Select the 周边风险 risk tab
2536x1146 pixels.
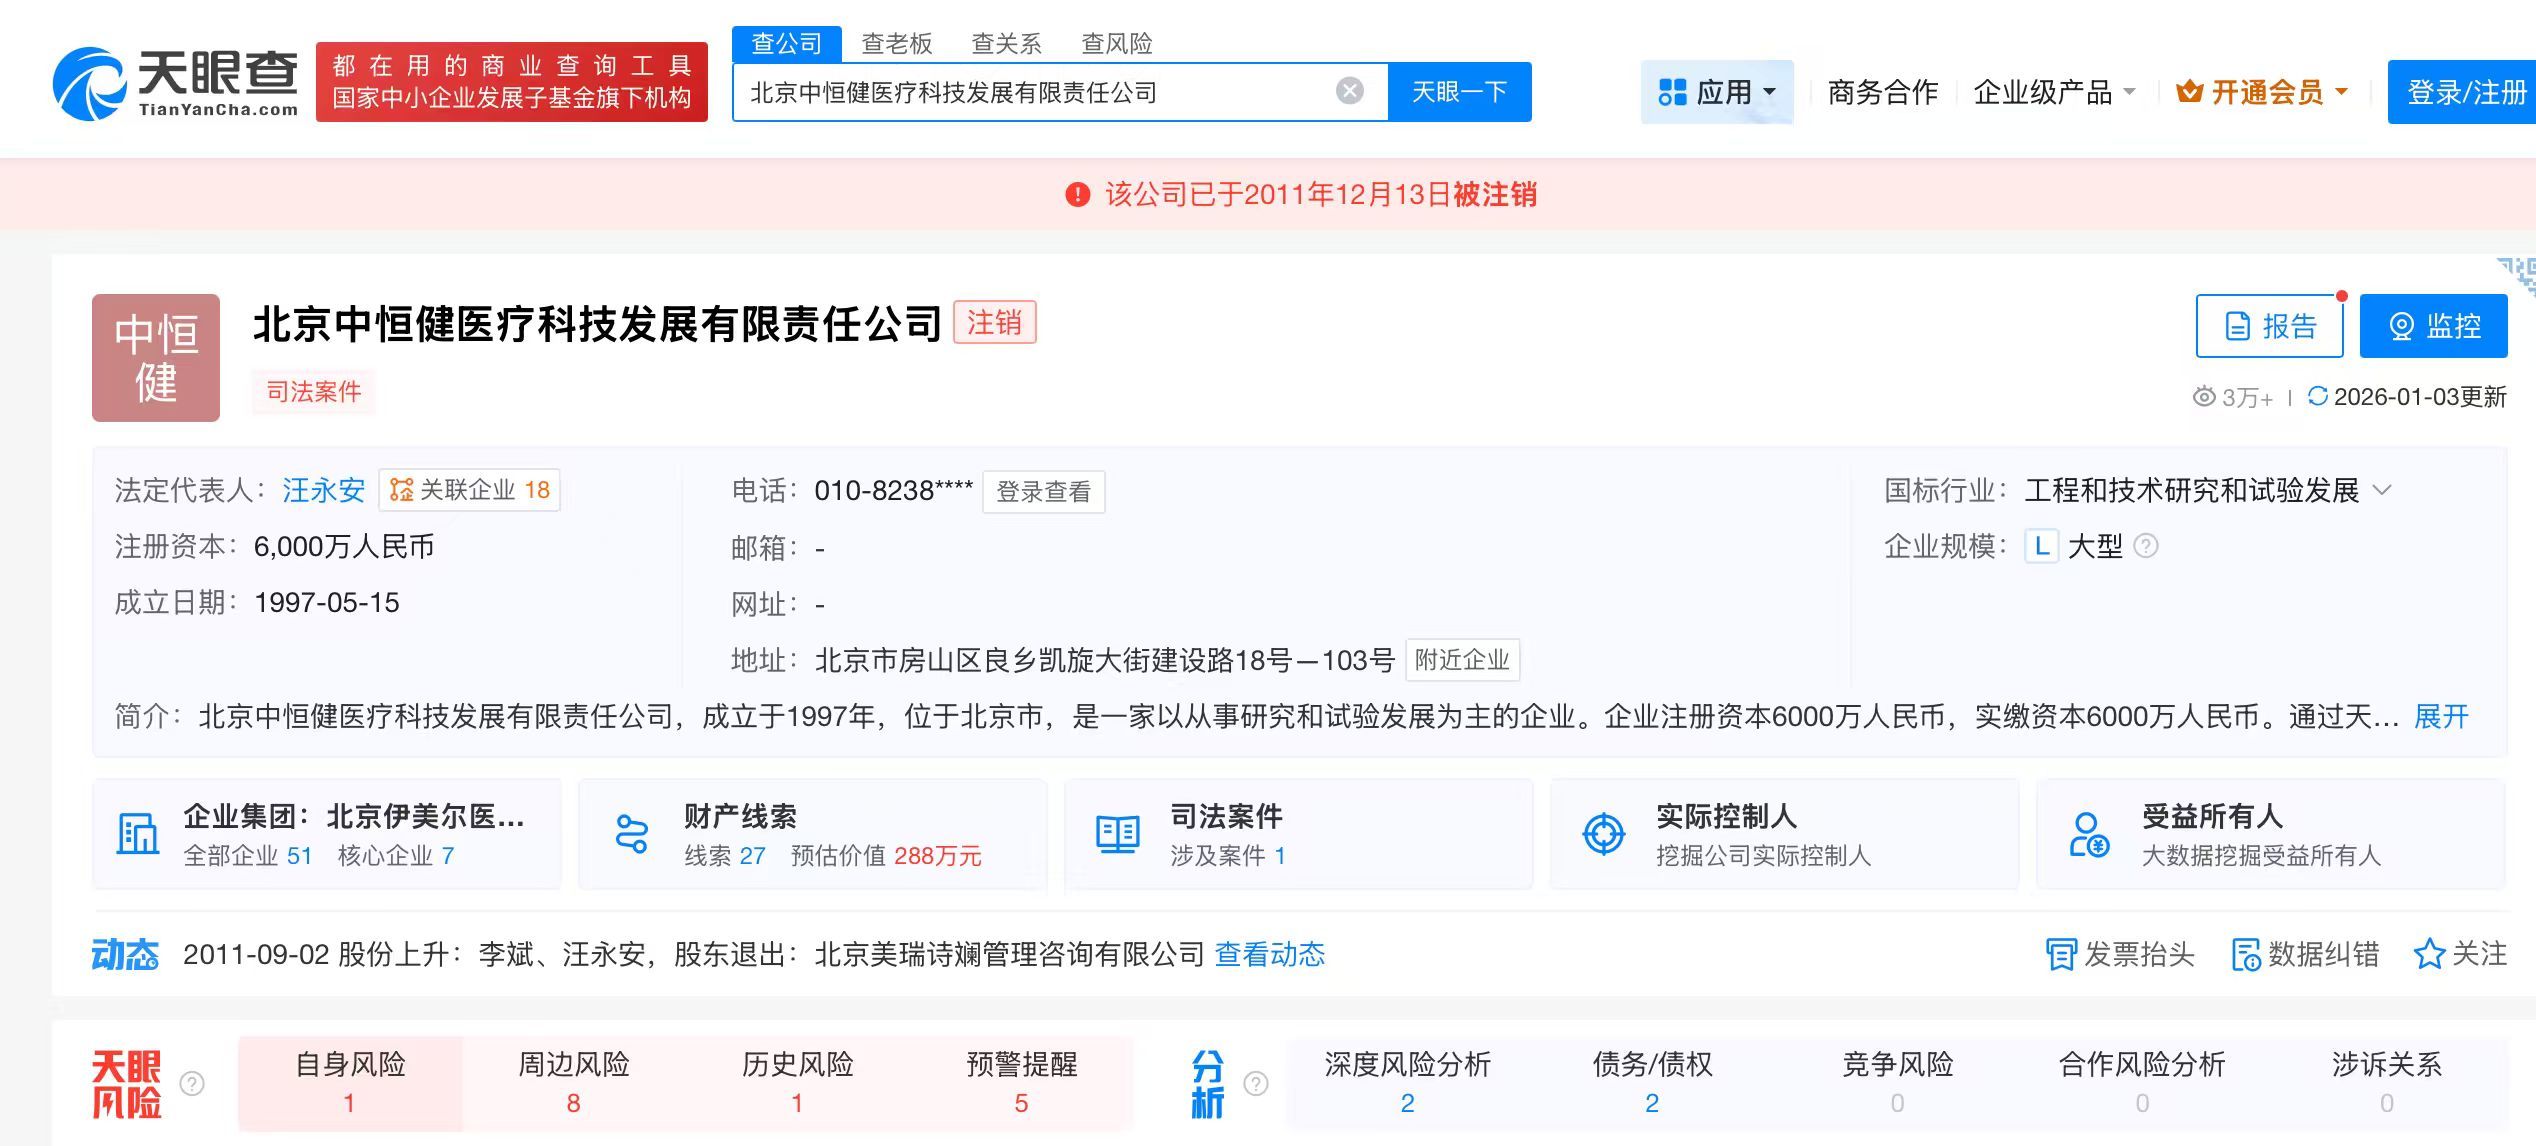click(573, 1082)
